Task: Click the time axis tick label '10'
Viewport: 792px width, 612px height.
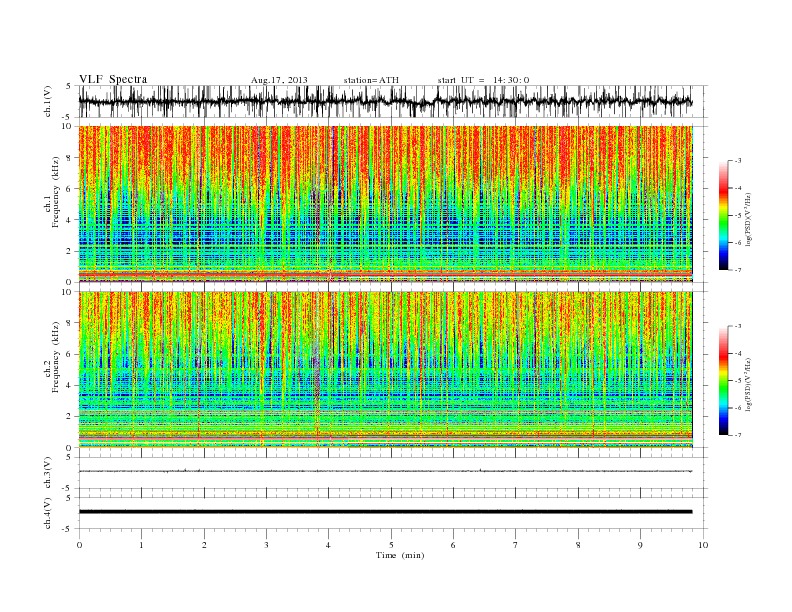Action: 703,545
